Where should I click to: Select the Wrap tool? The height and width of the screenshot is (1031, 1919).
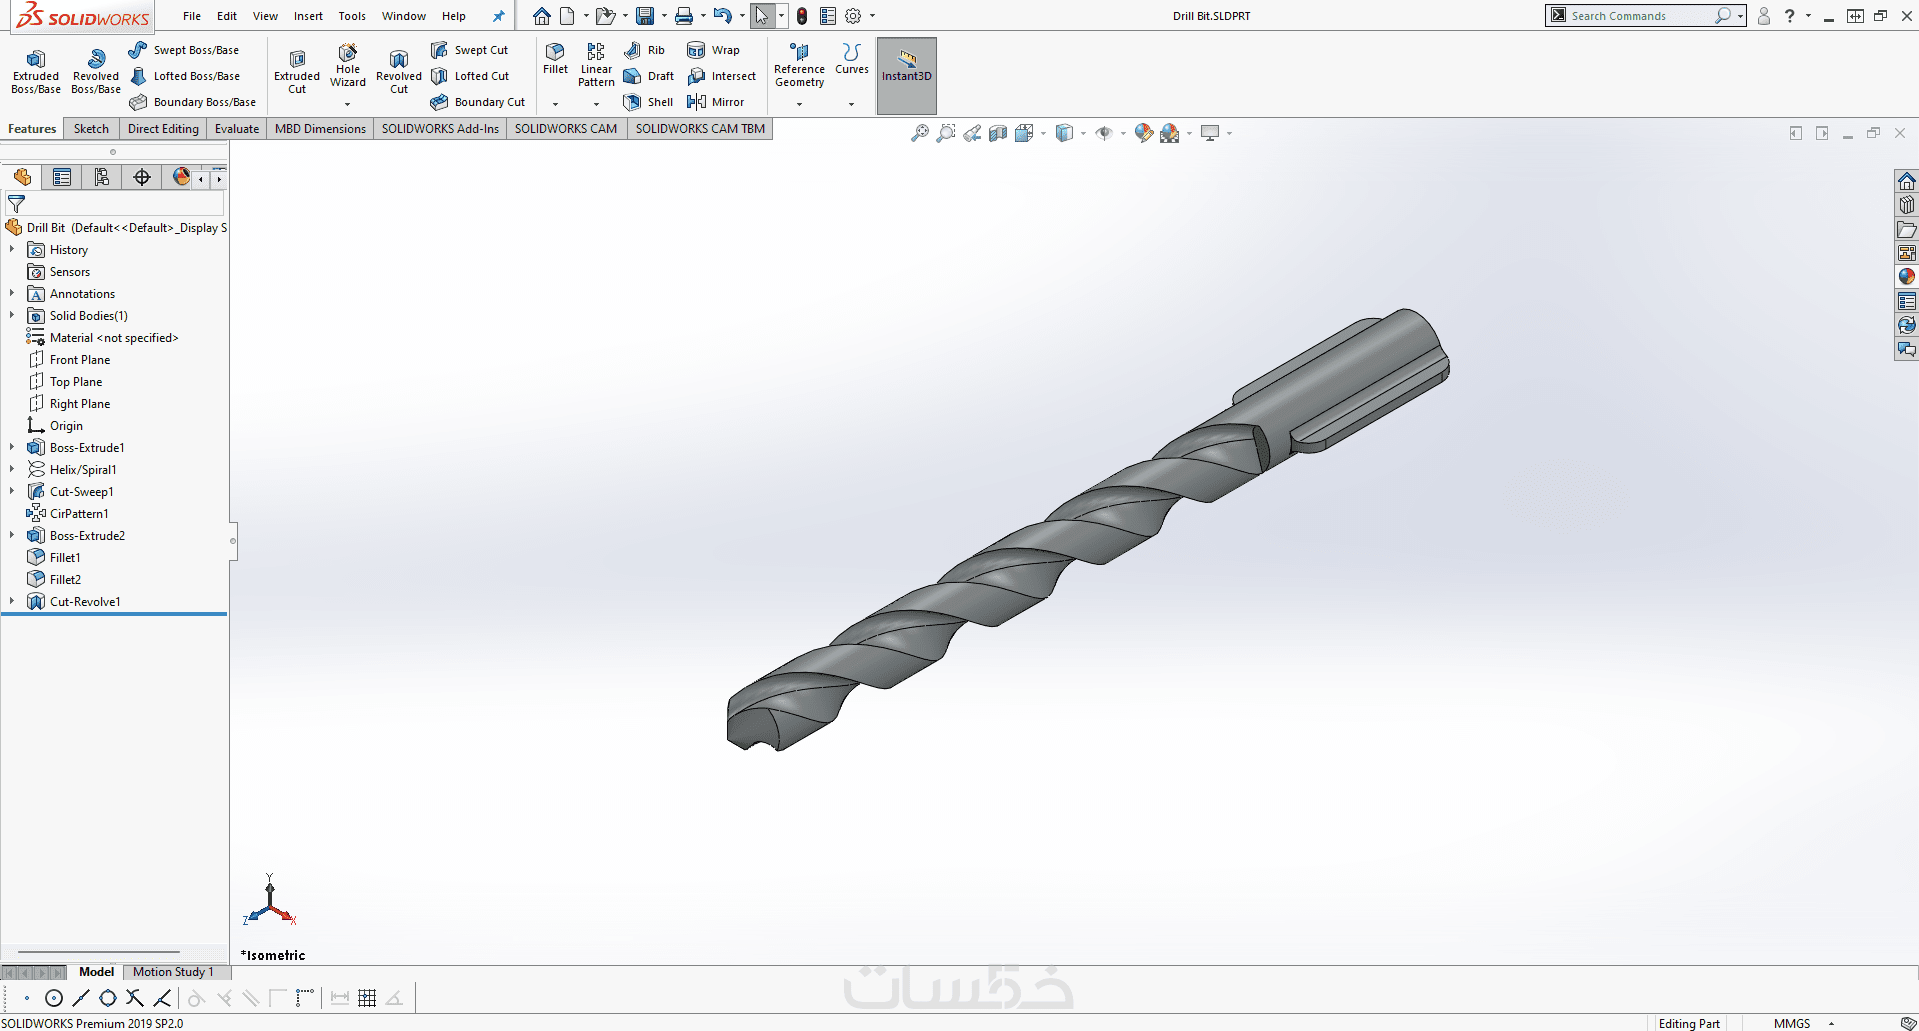(x=713, y=50)
